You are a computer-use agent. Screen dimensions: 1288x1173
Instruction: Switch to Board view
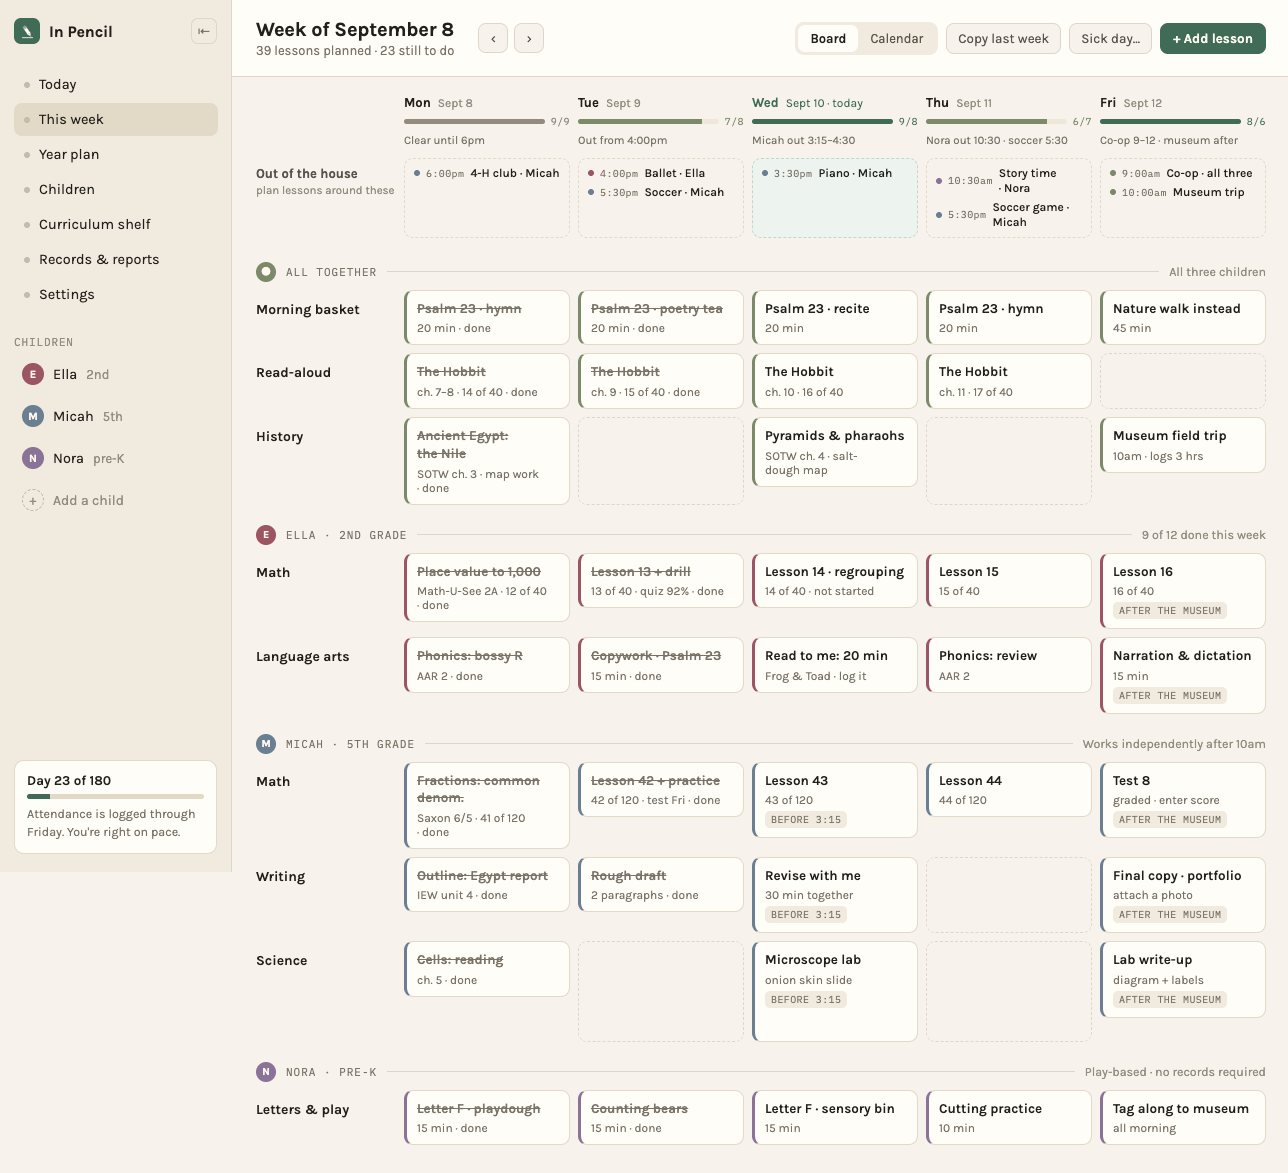click(x=828, y=38)
